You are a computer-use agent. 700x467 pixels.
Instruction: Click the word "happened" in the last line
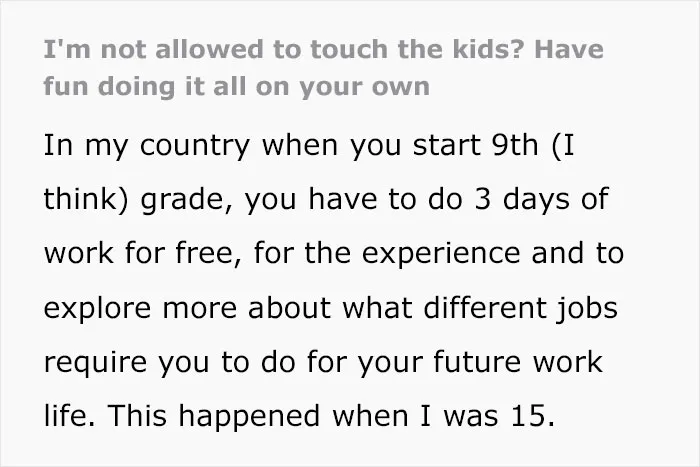point(250,417)
